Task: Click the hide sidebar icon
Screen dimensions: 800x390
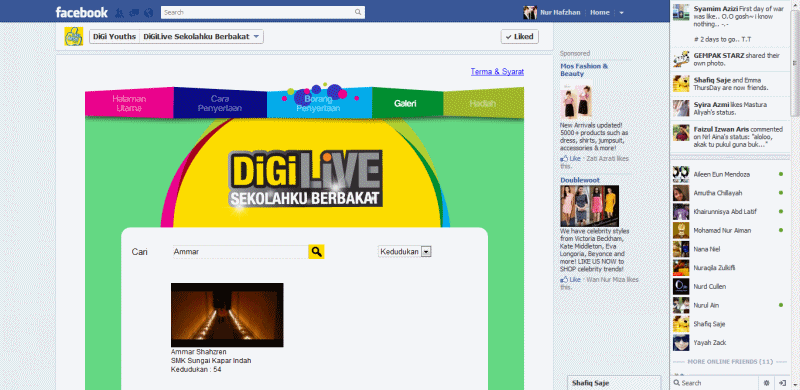Action: [x=782, y=382]
